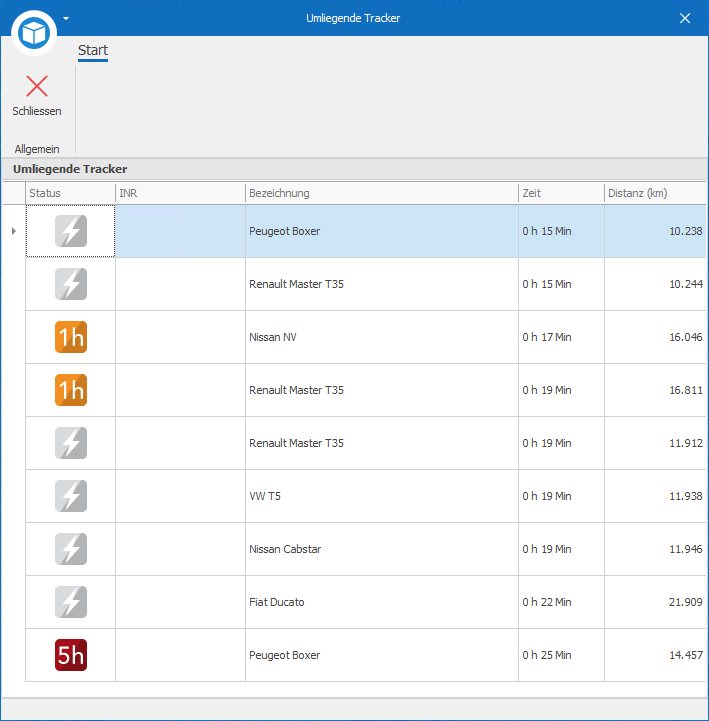Screen dimensions: 709x721
Task: Click the empty INR cell for Fiat Ducato
Action: tap(180, 602)
